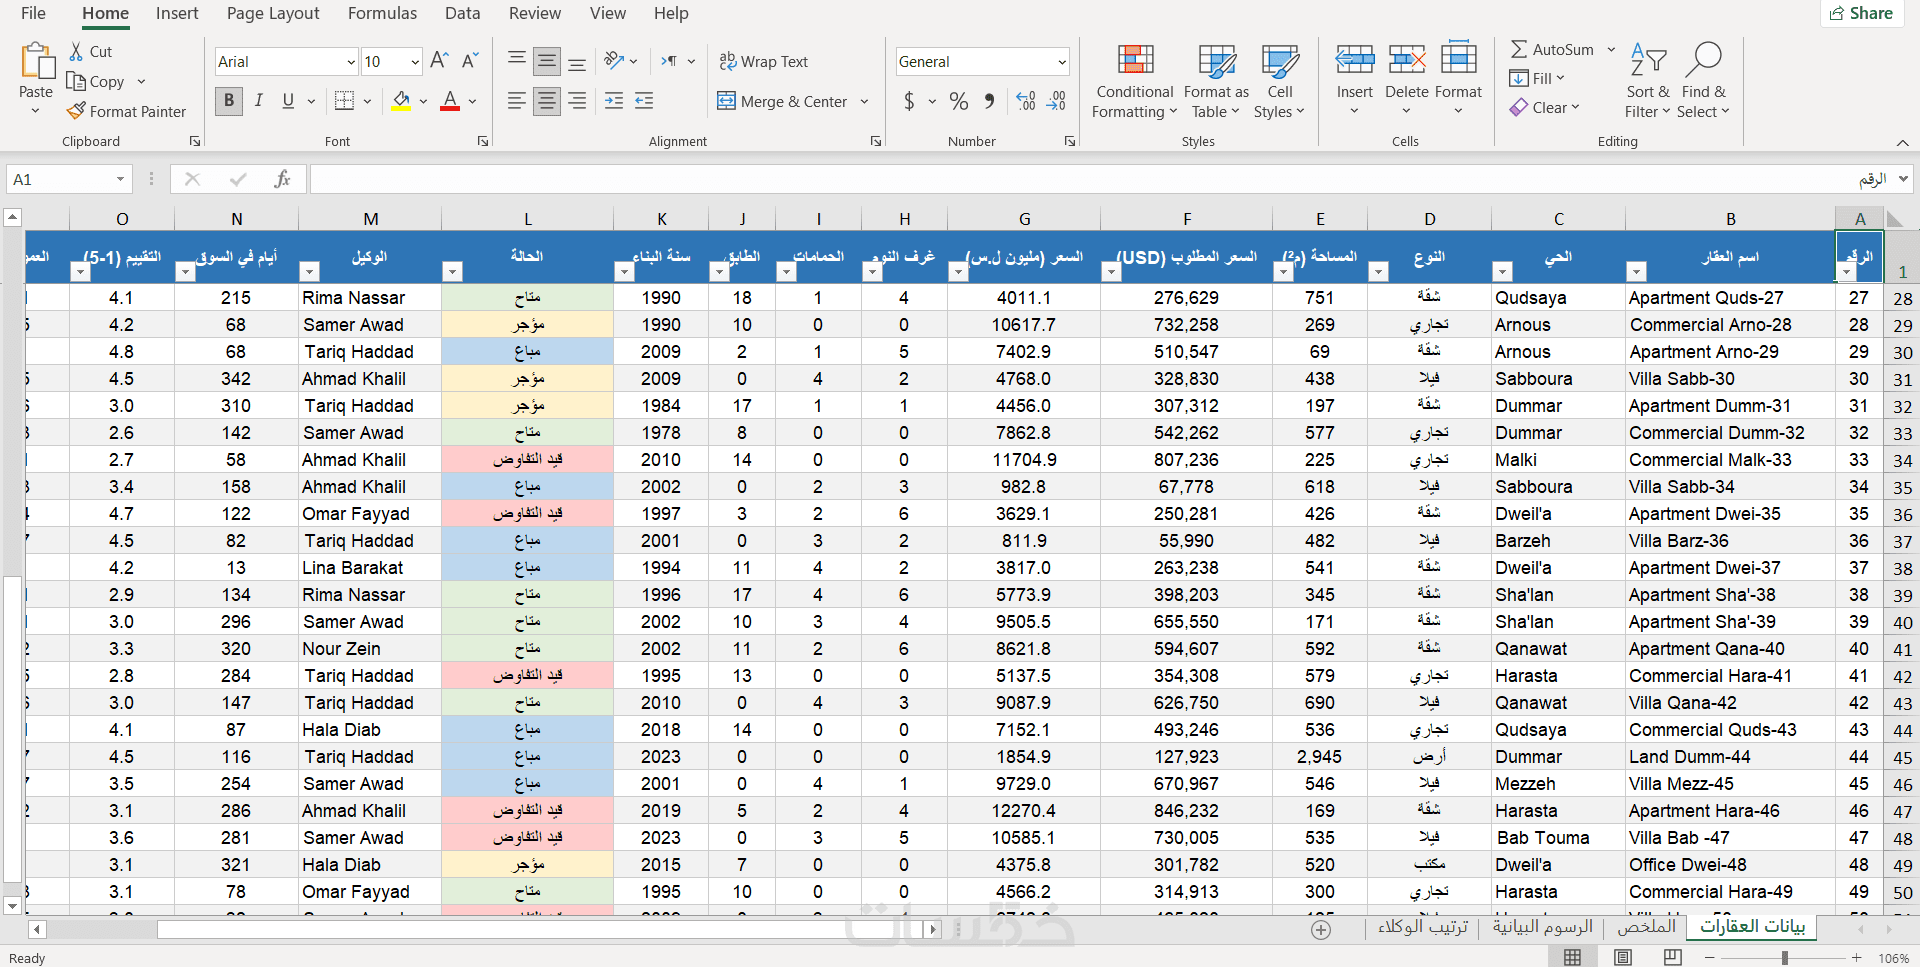This screenshot has width=1920, height=967.
Task: Click the Delete cells icon
Action: (1407, 60)
